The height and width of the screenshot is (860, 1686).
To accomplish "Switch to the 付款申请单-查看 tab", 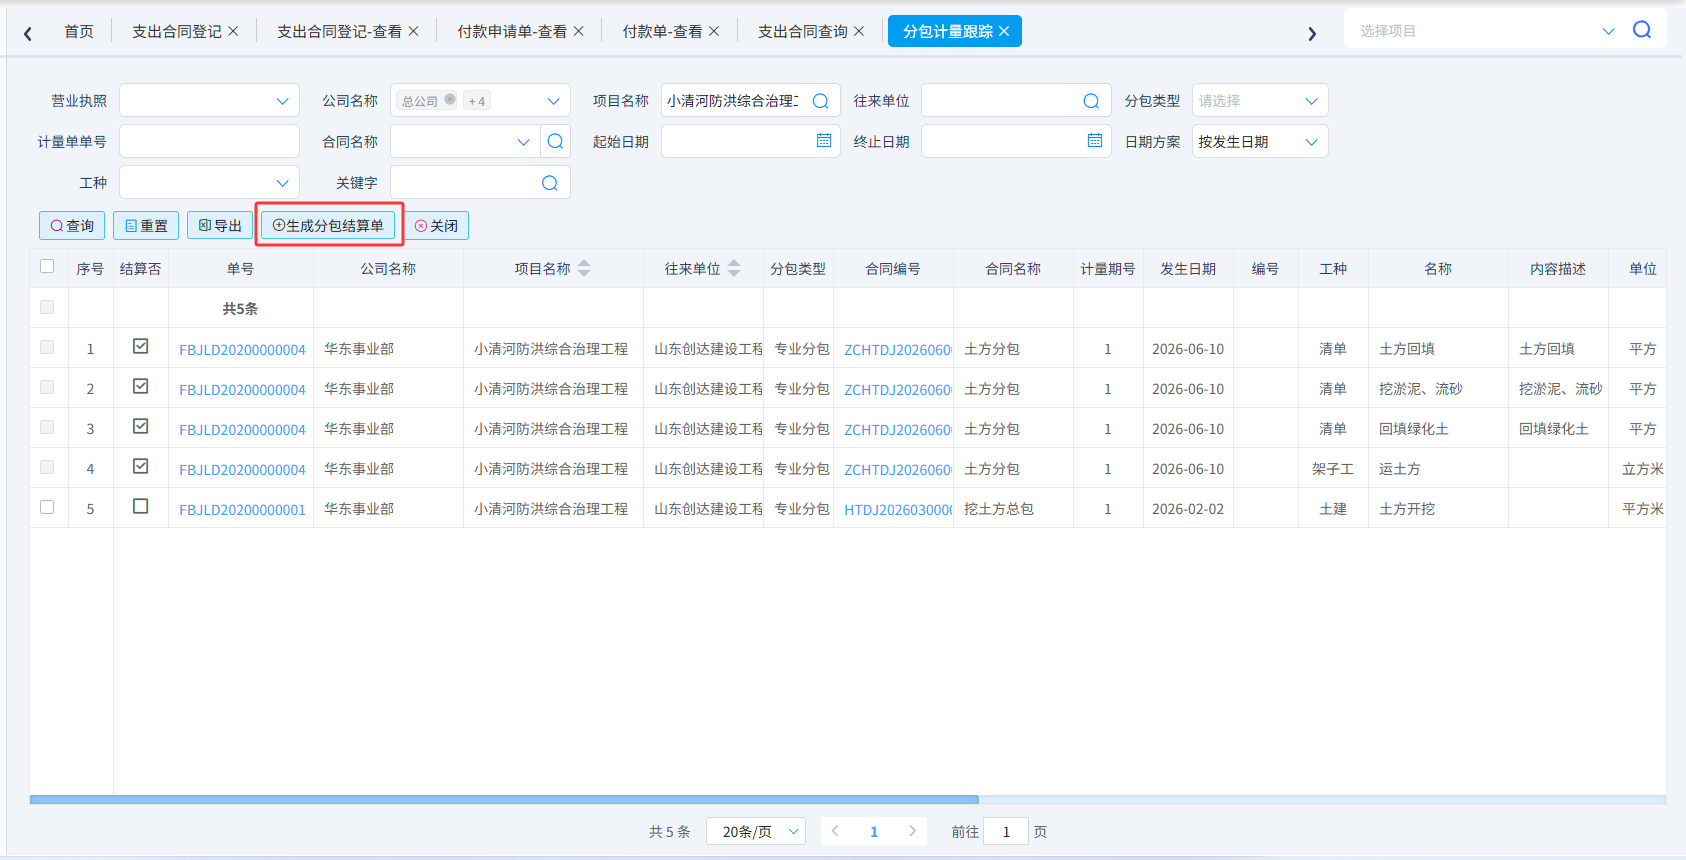I will (x=512, y=32).
